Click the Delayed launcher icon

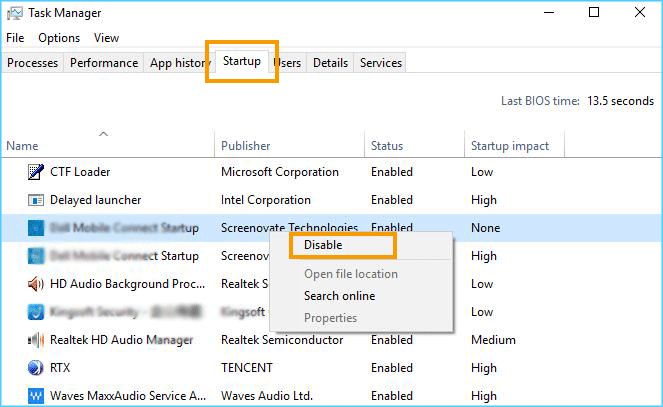[x=35, y=200]
